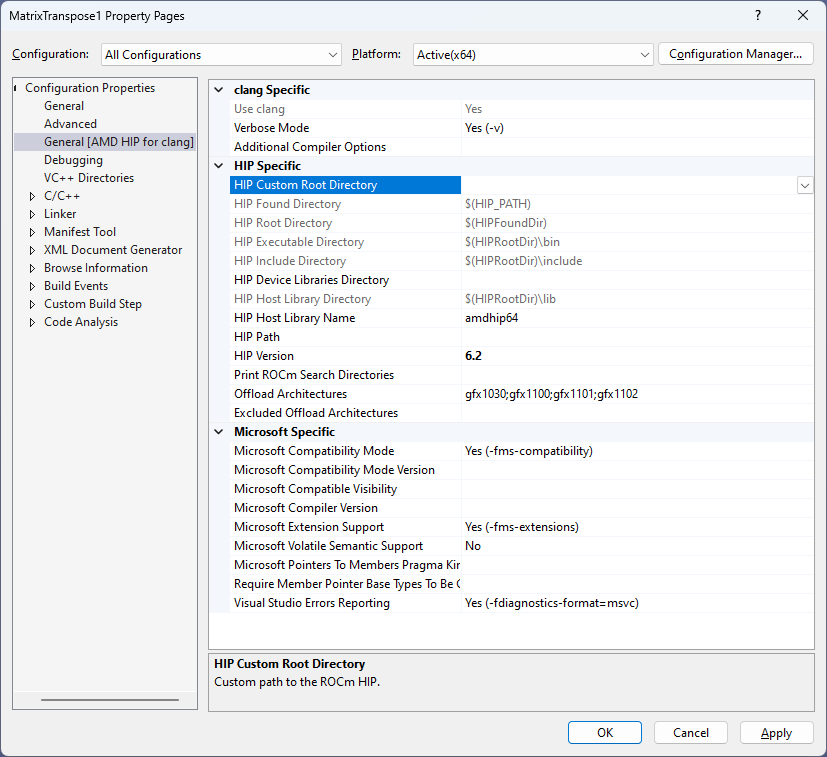Screen dimensions: 827x757
Task: Collapse the Microsoft Specific section
Action: click(x=220, y=432)
